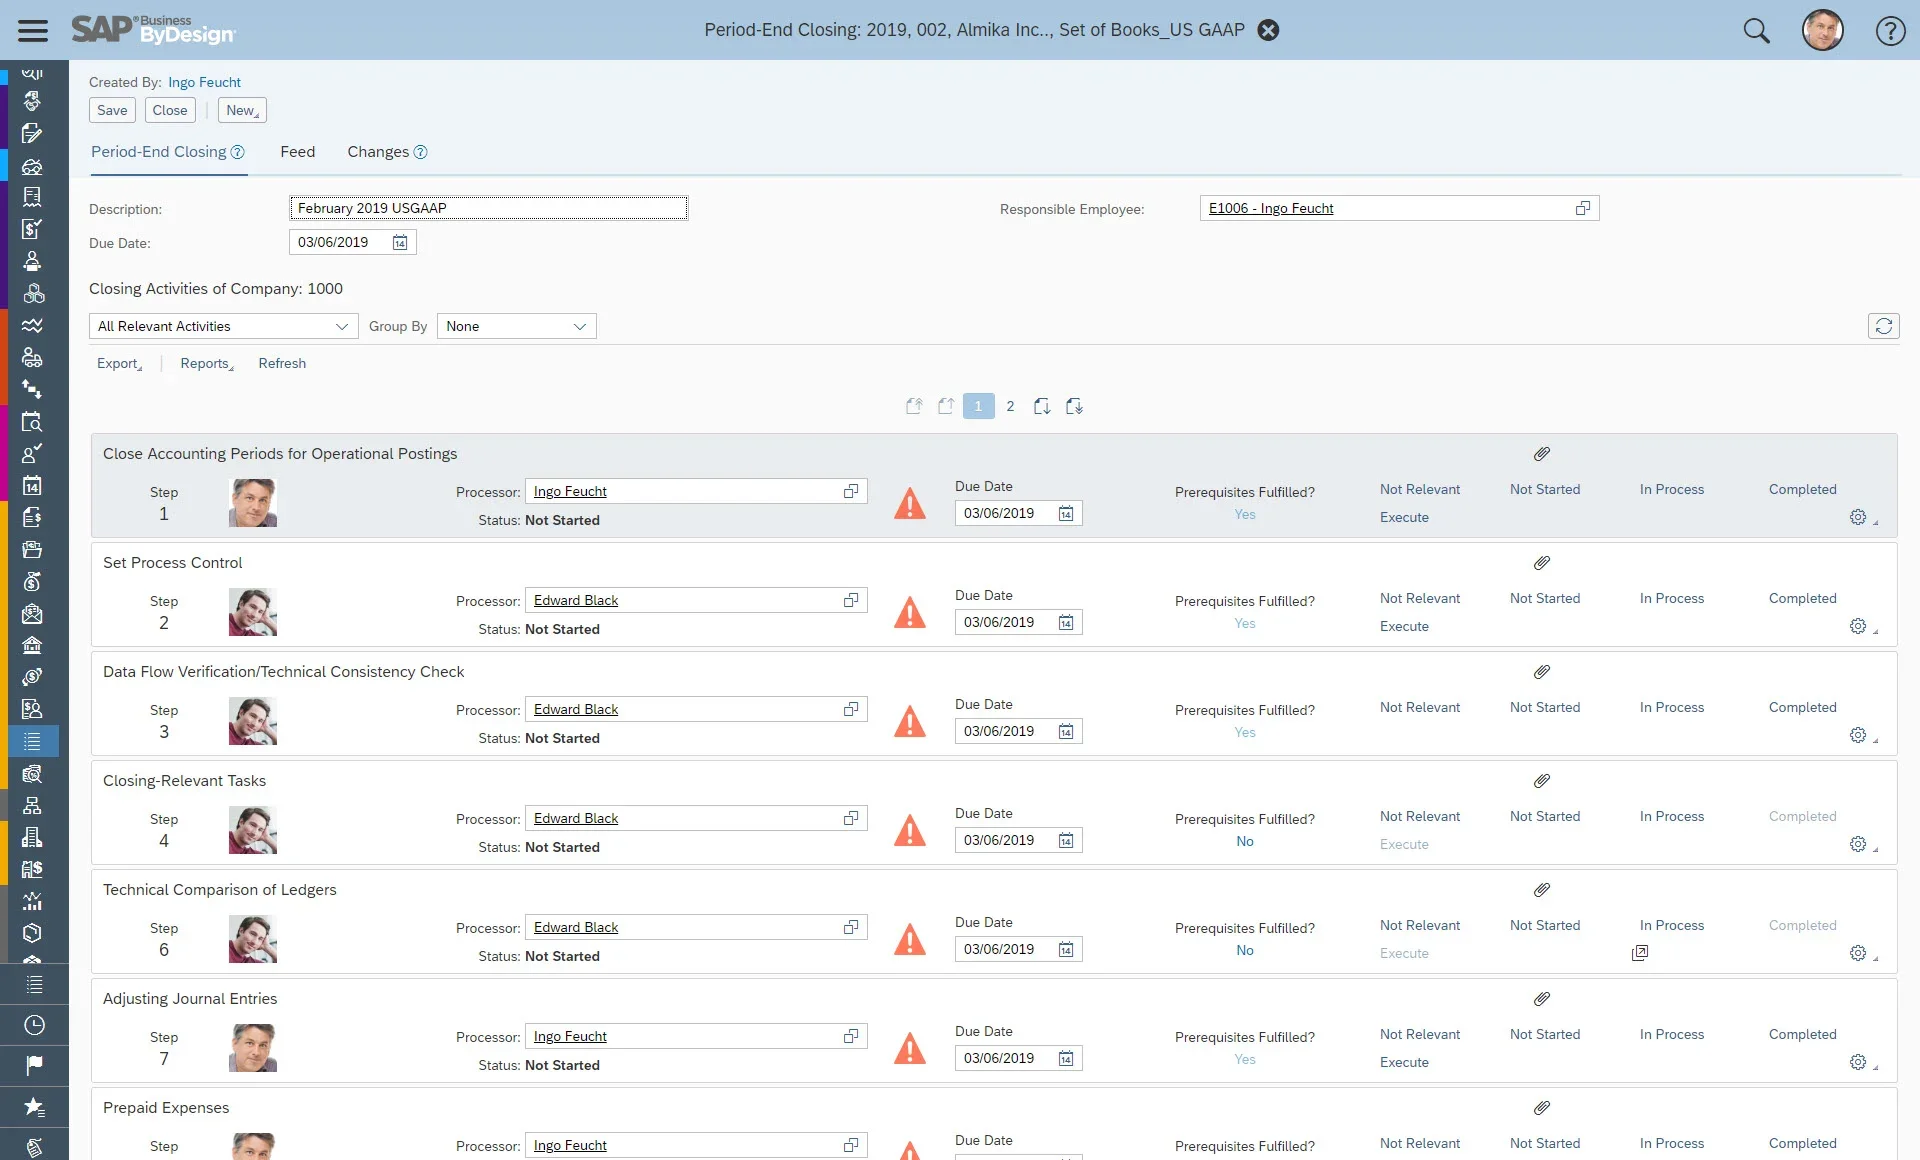Switch to the Changes tab

tap(378, 152)
